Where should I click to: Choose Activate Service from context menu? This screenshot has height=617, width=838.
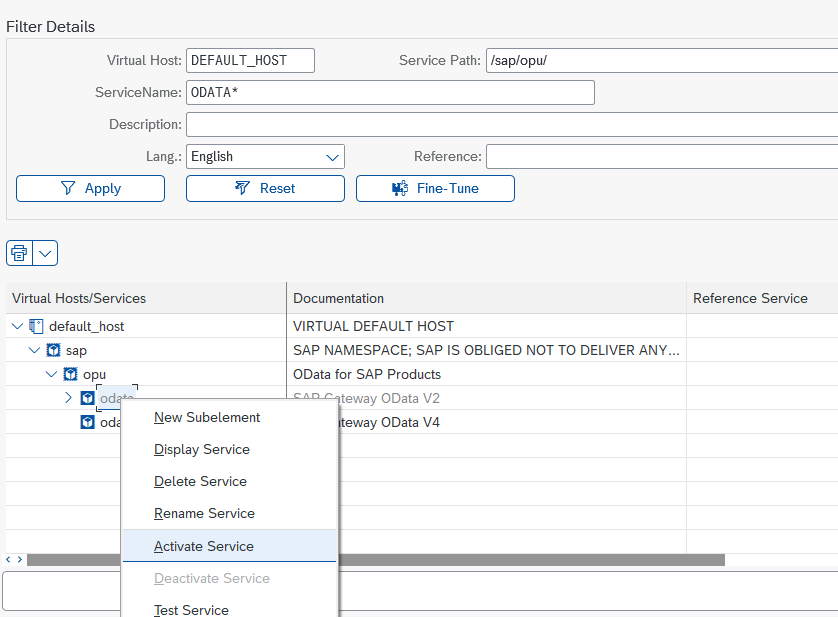[x=204, y=546]
